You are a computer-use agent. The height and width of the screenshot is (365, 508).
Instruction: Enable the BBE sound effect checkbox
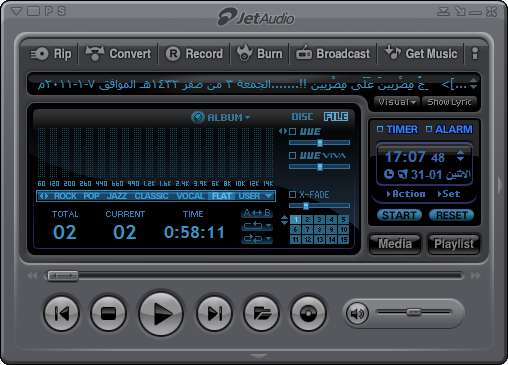click(x=292, y=131)
